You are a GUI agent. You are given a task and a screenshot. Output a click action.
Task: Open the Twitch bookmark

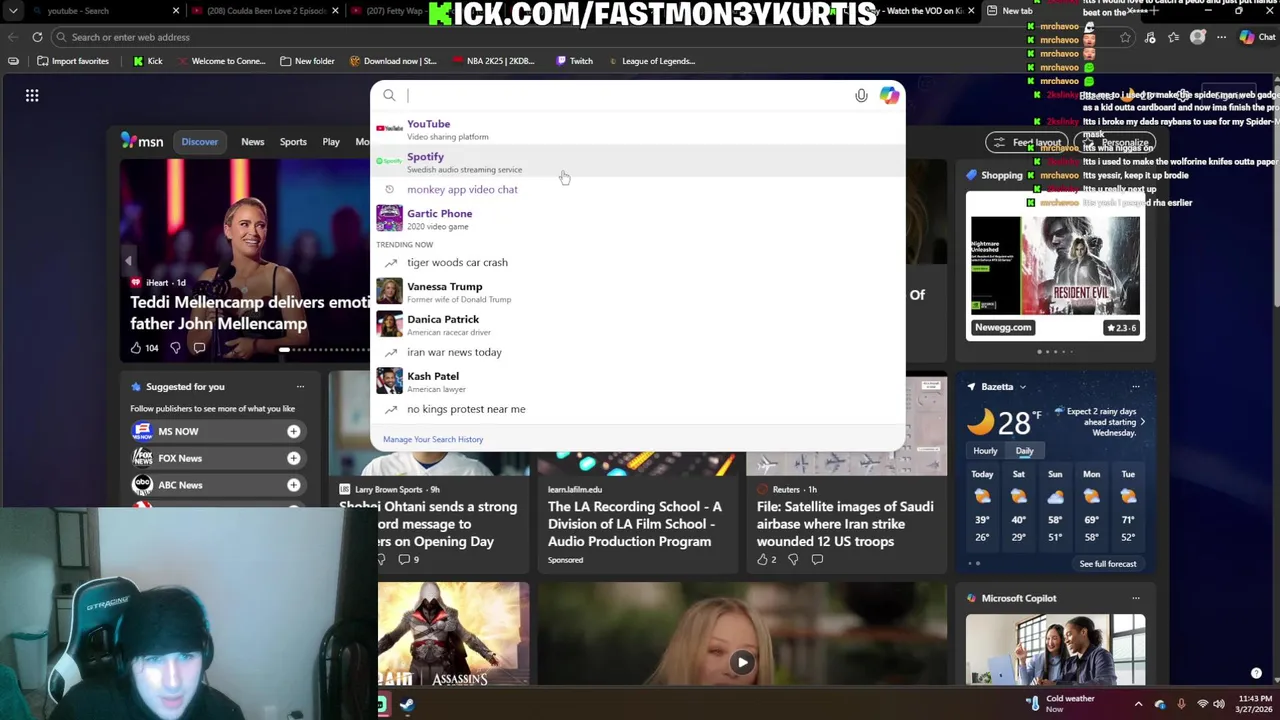[x=573, y=61]
